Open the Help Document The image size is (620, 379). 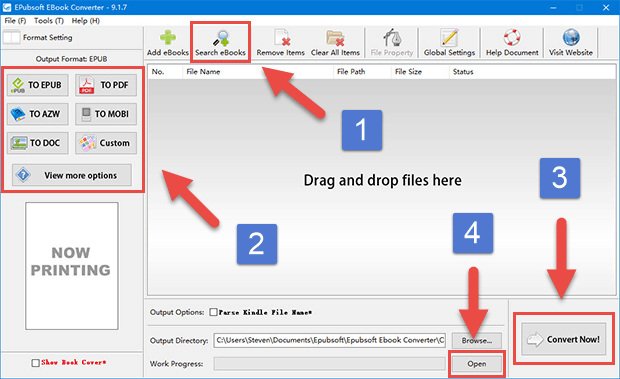tap(512, 43)
